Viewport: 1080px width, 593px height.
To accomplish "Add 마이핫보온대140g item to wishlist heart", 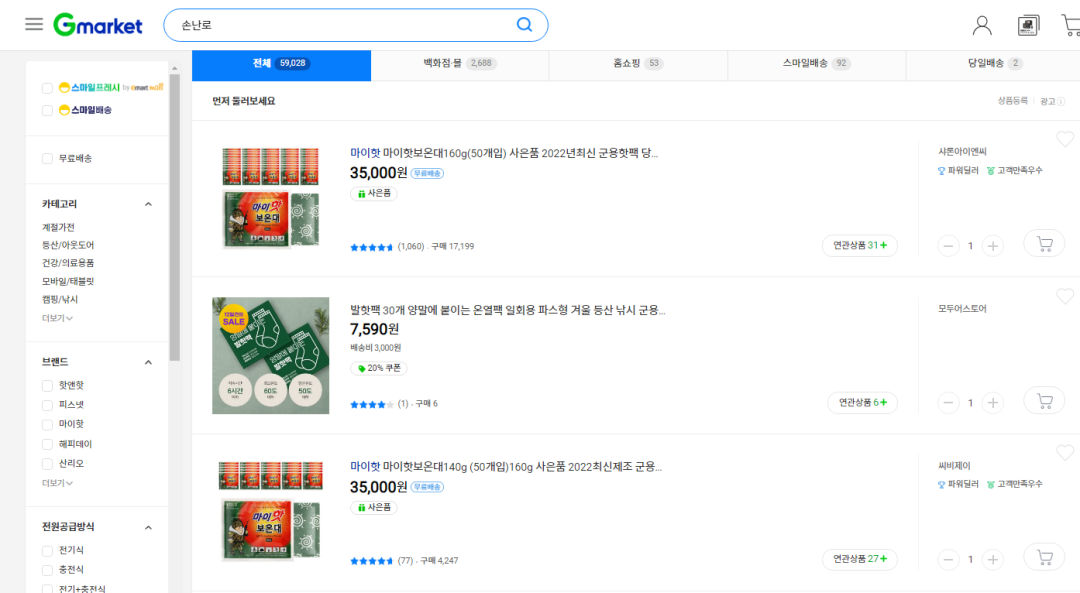I will click(x=1065, y=452).
